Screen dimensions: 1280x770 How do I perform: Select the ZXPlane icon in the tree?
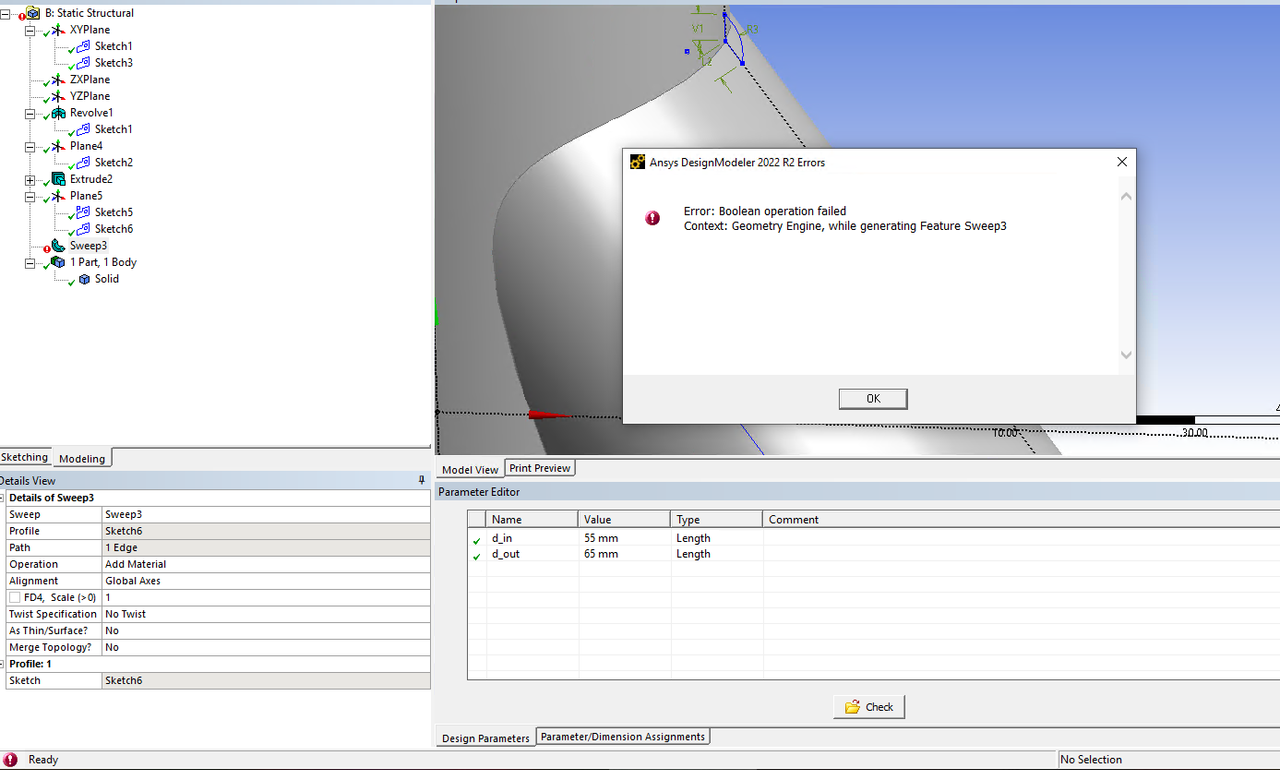point(59,79)
